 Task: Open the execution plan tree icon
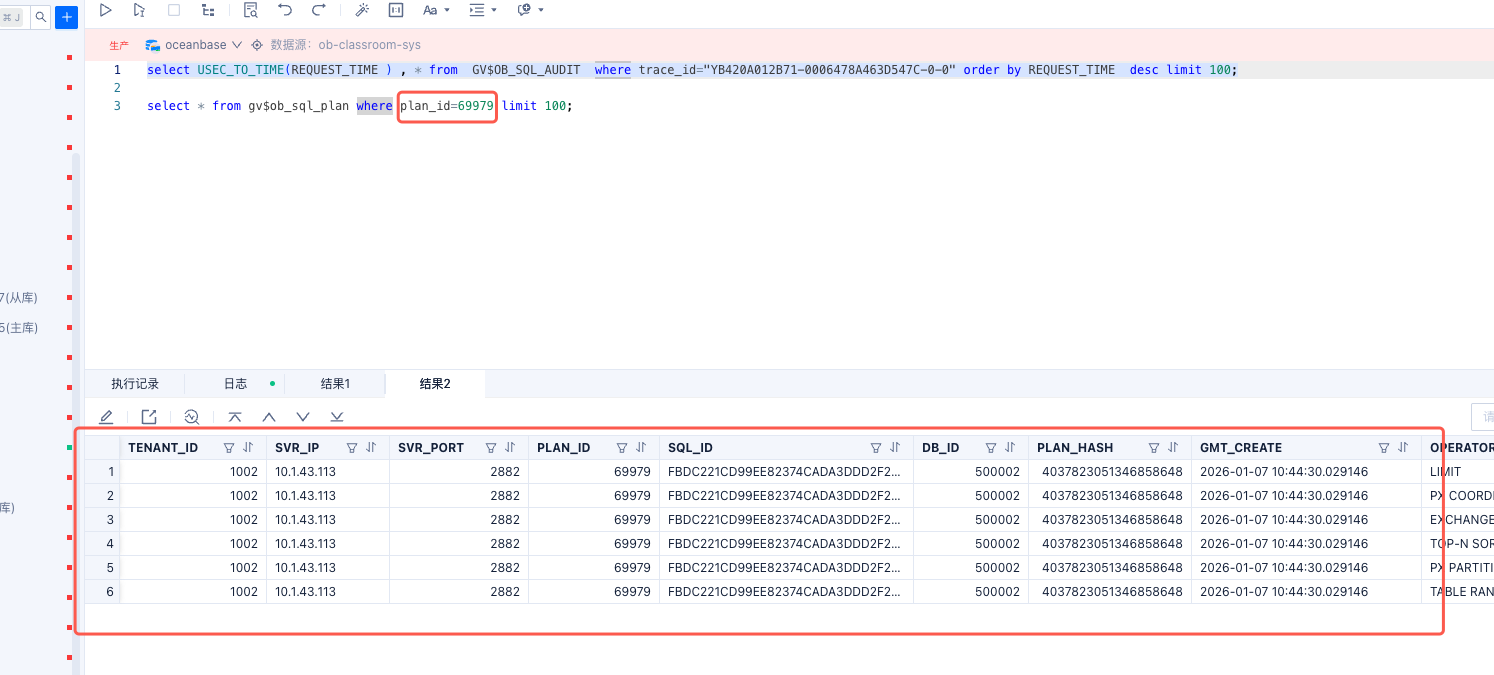pyautogui.click(x=208, y=10)
